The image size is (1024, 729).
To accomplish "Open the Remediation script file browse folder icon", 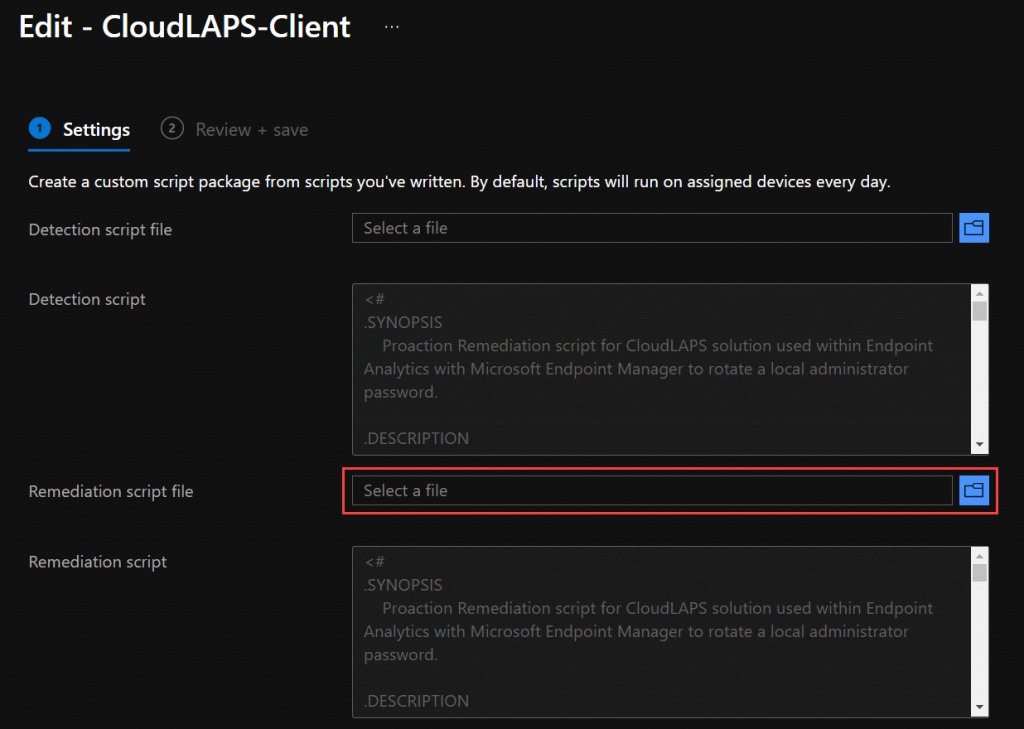I will 974,491.
